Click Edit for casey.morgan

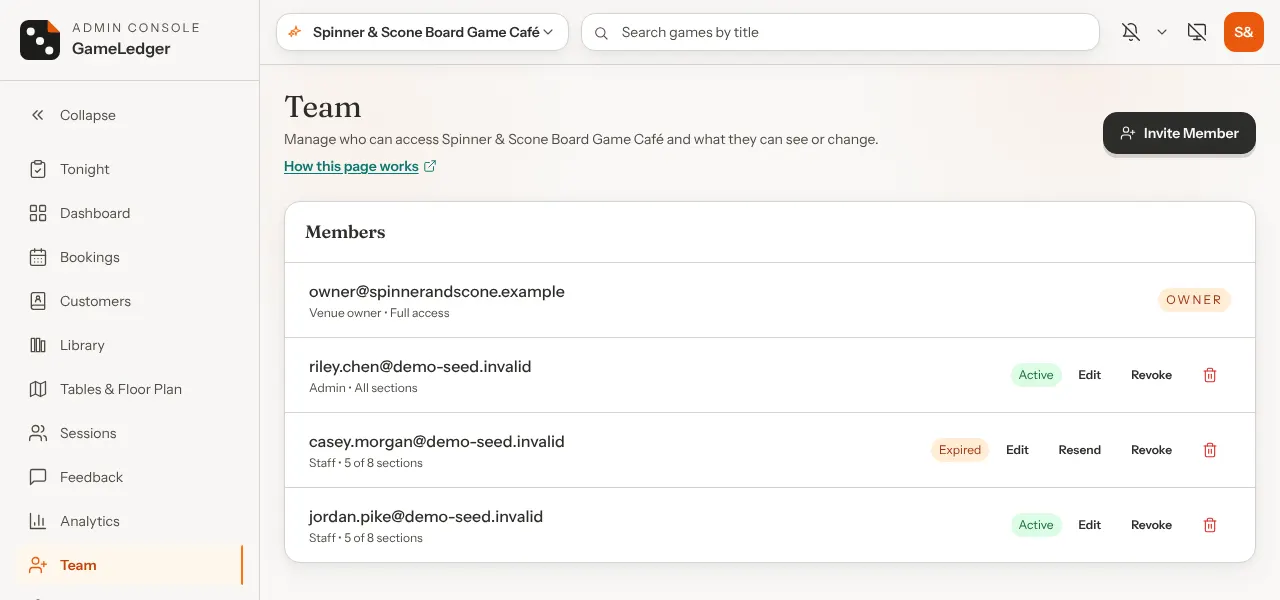1017,450
